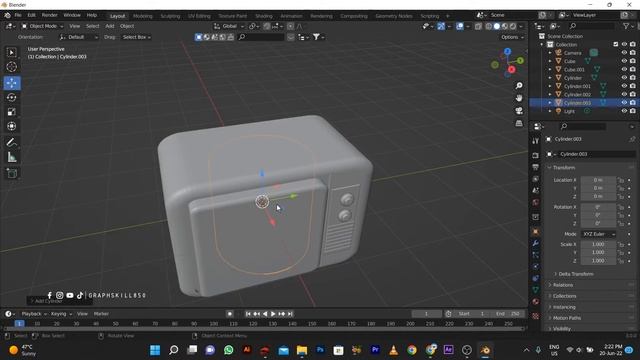Open the Texture properties checker tab

click(x=536, y=316)
